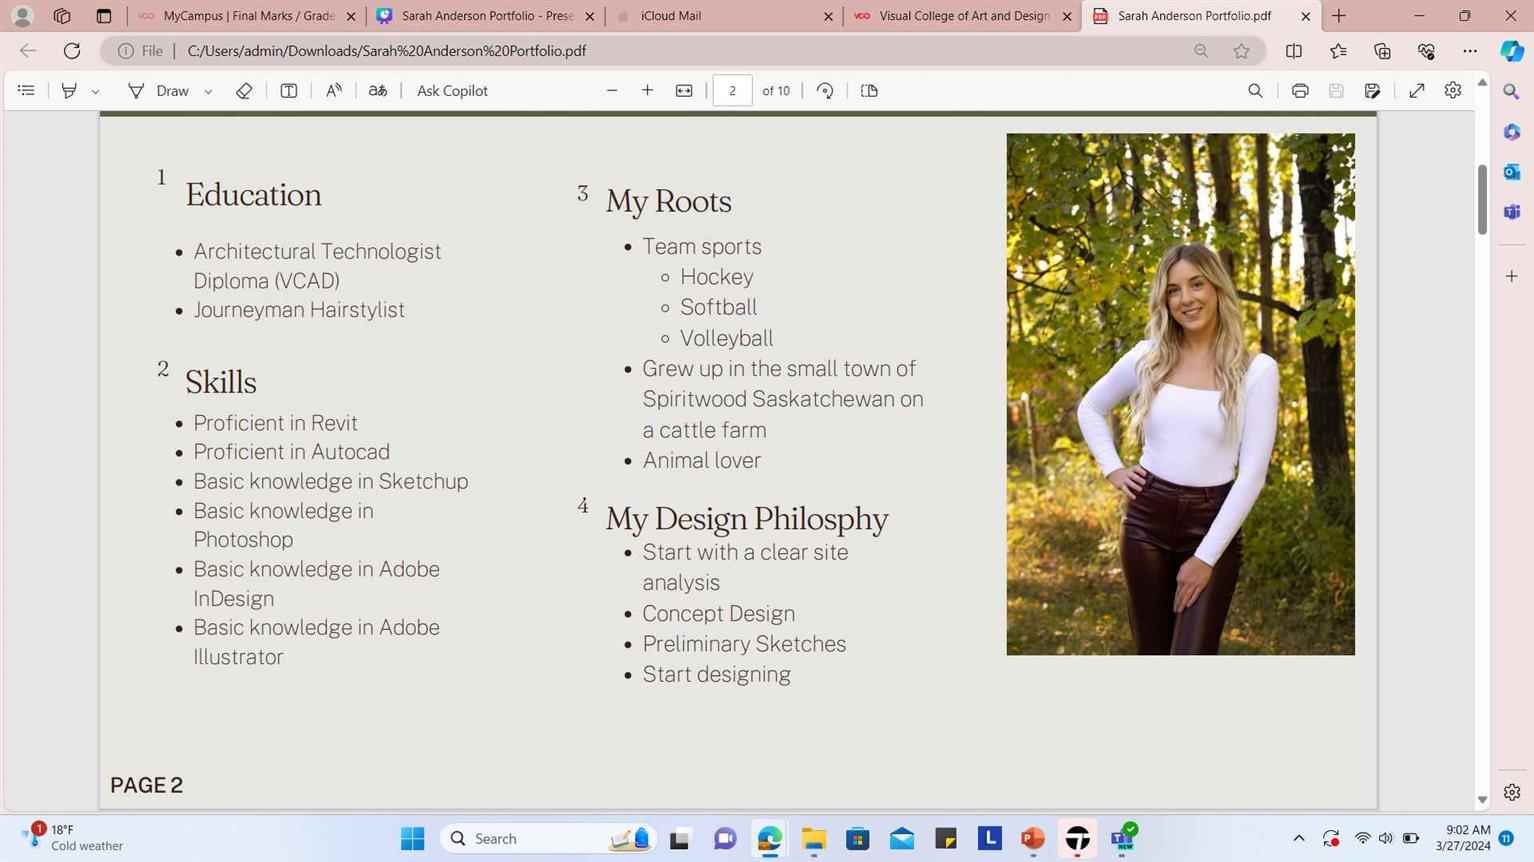Zoom in the PDF page
The image size is (1534, 862).
click(648, 91)
